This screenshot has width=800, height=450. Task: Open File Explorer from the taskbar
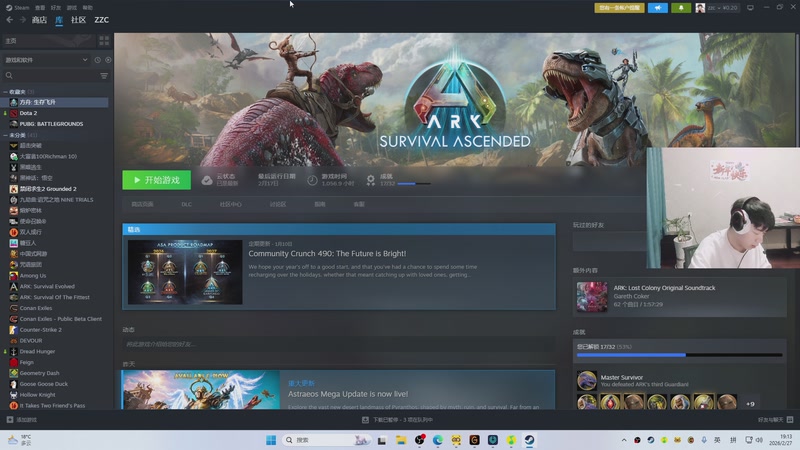pyautogui.click(x=401, y=440)
